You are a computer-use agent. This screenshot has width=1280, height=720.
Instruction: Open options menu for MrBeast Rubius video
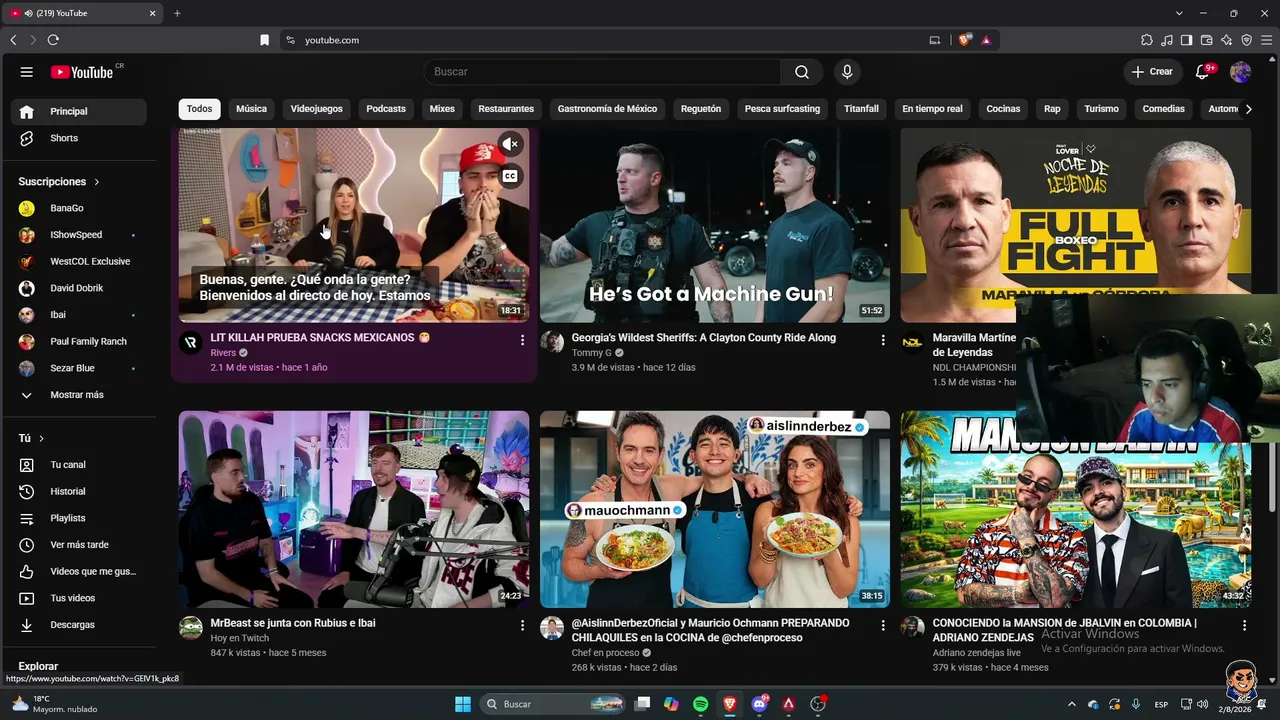coord(522,625)
